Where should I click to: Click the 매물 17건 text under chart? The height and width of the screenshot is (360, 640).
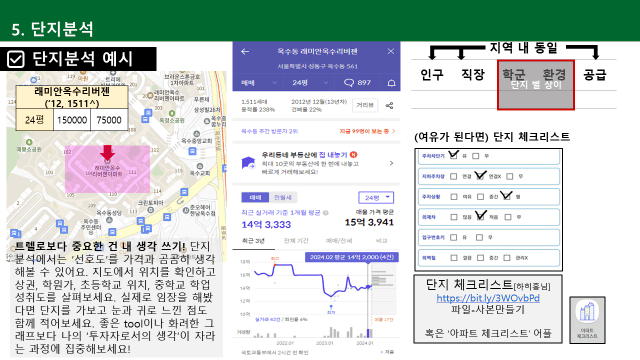pyautogui.click(x=384, y=319)
